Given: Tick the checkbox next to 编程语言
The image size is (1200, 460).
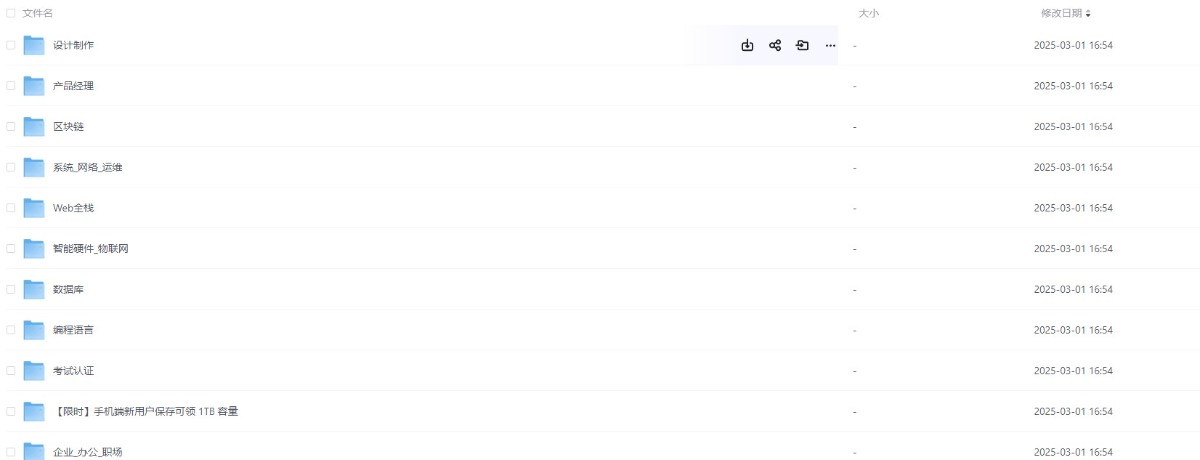Looking at the screenshot, I should 11,329.
